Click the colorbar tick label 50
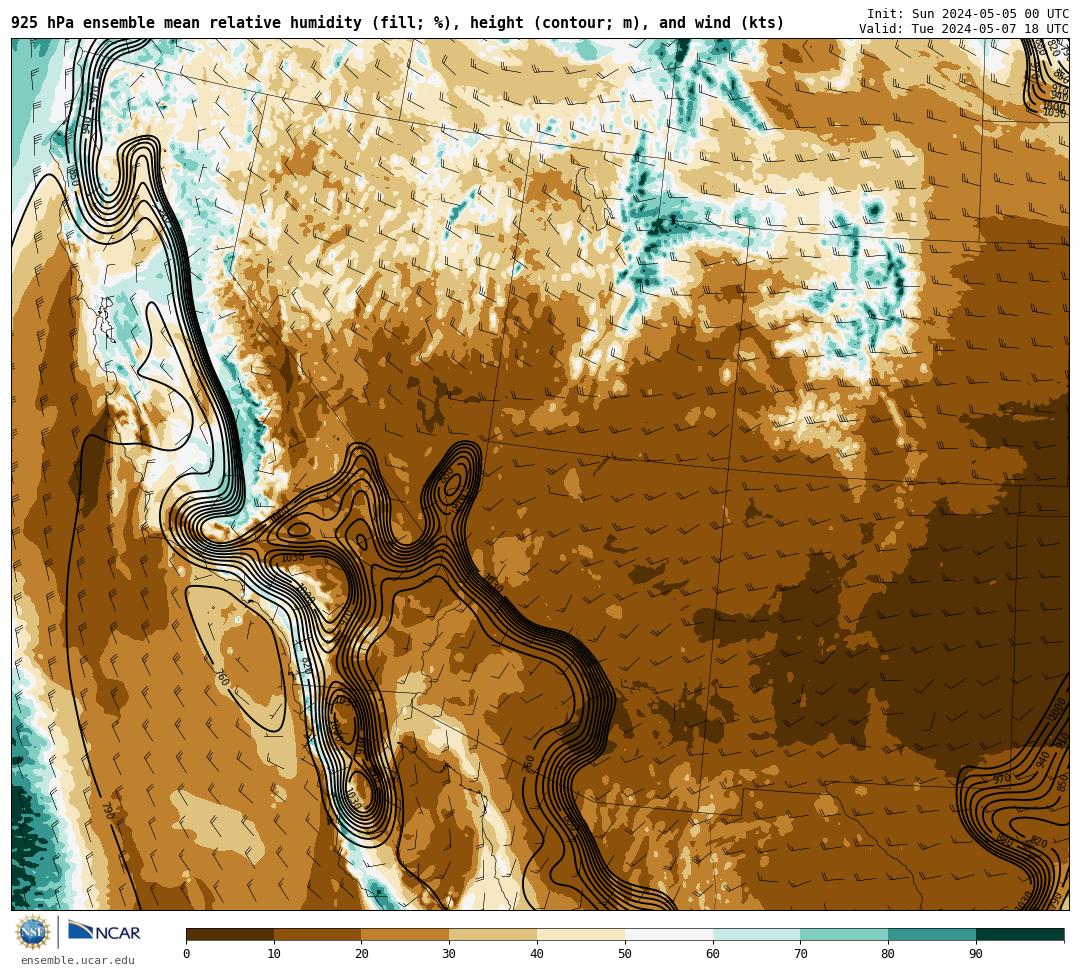 pyautogui.click(x=625, y=954)
